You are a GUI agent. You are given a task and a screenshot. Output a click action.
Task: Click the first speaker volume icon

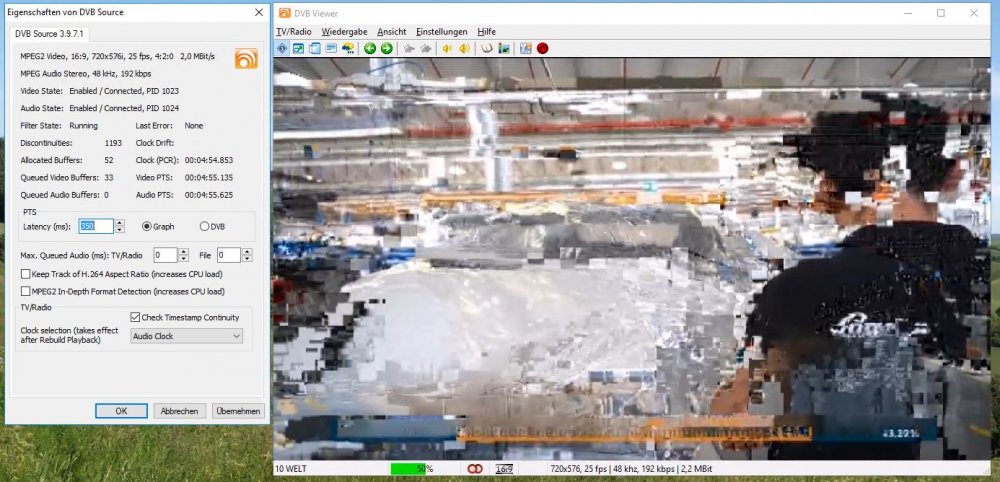pos(448,48)
